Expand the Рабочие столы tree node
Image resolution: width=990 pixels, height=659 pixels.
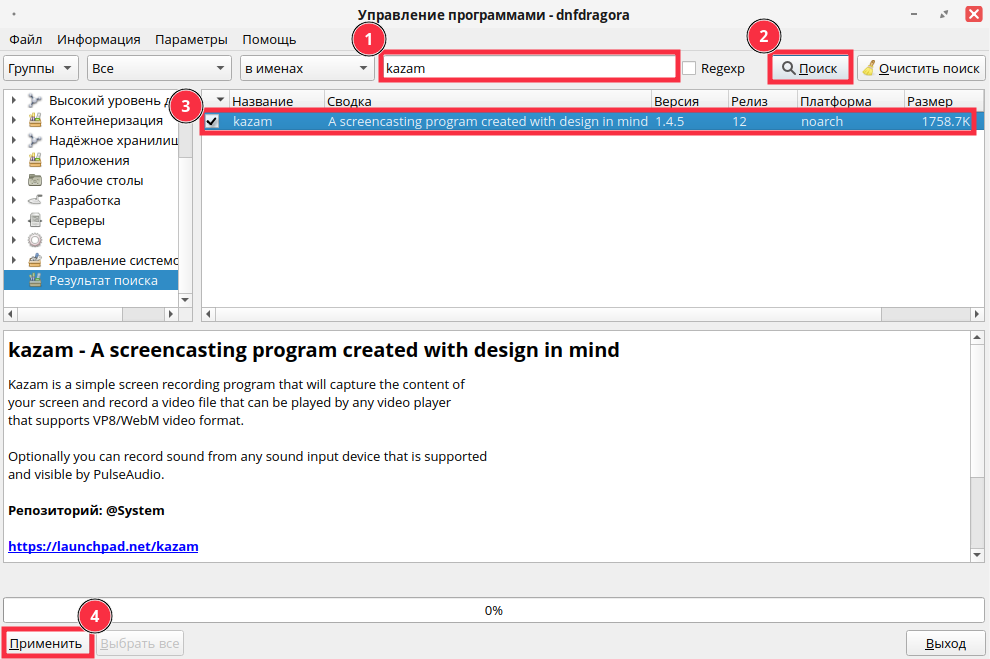pos(14,180)
